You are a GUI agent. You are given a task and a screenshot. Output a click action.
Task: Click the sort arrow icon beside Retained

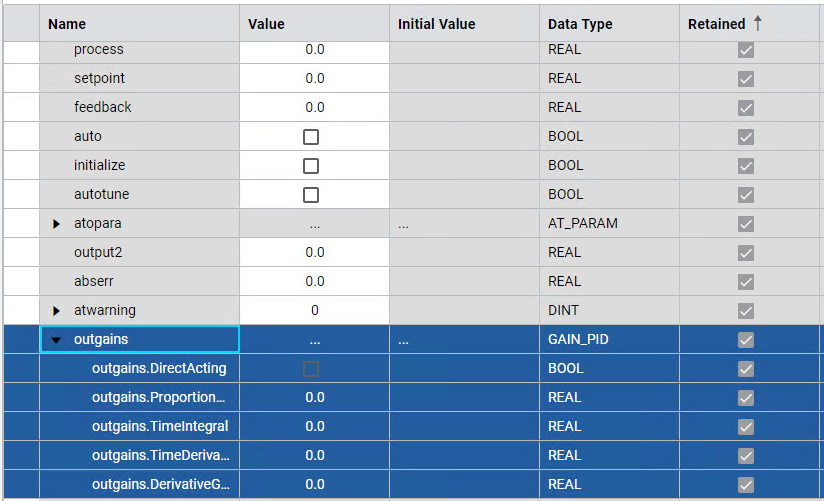758,23
